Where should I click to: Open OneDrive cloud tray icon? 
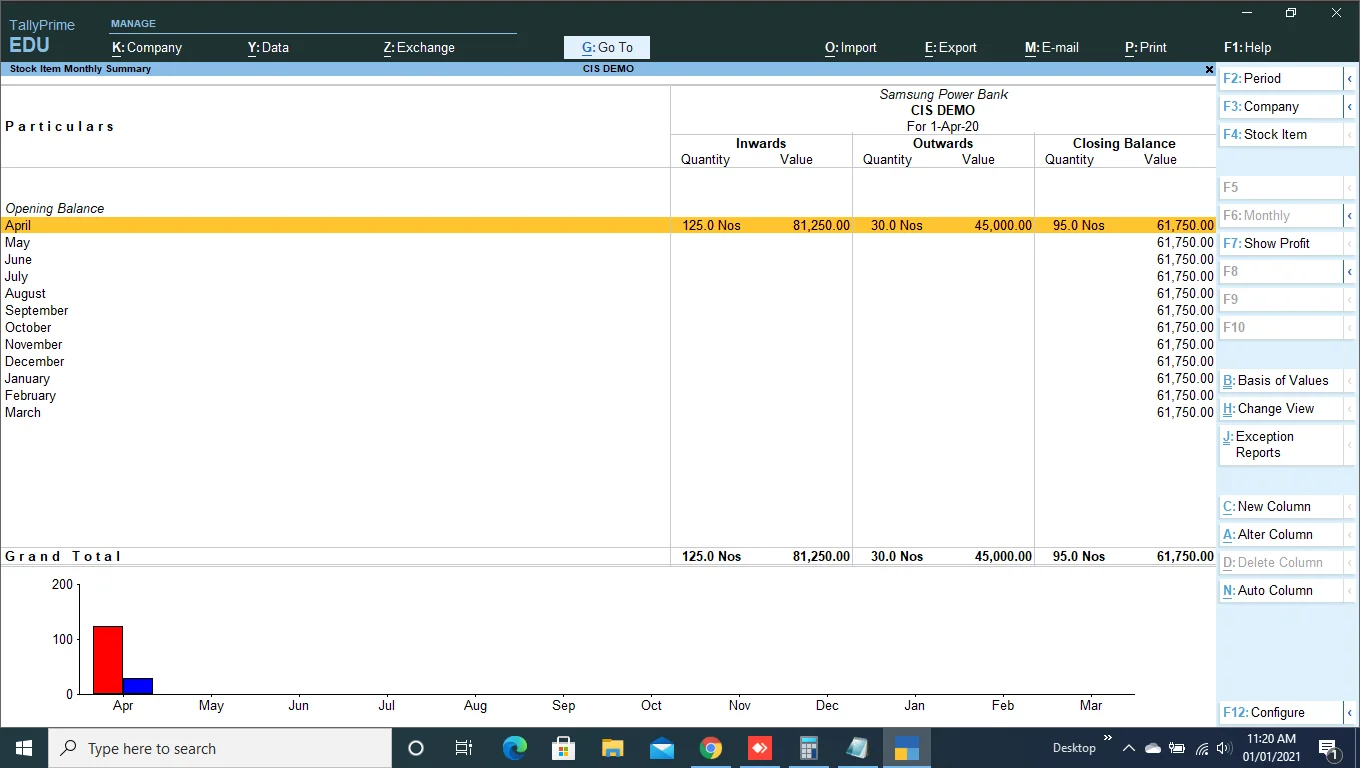click(1153, 748)
